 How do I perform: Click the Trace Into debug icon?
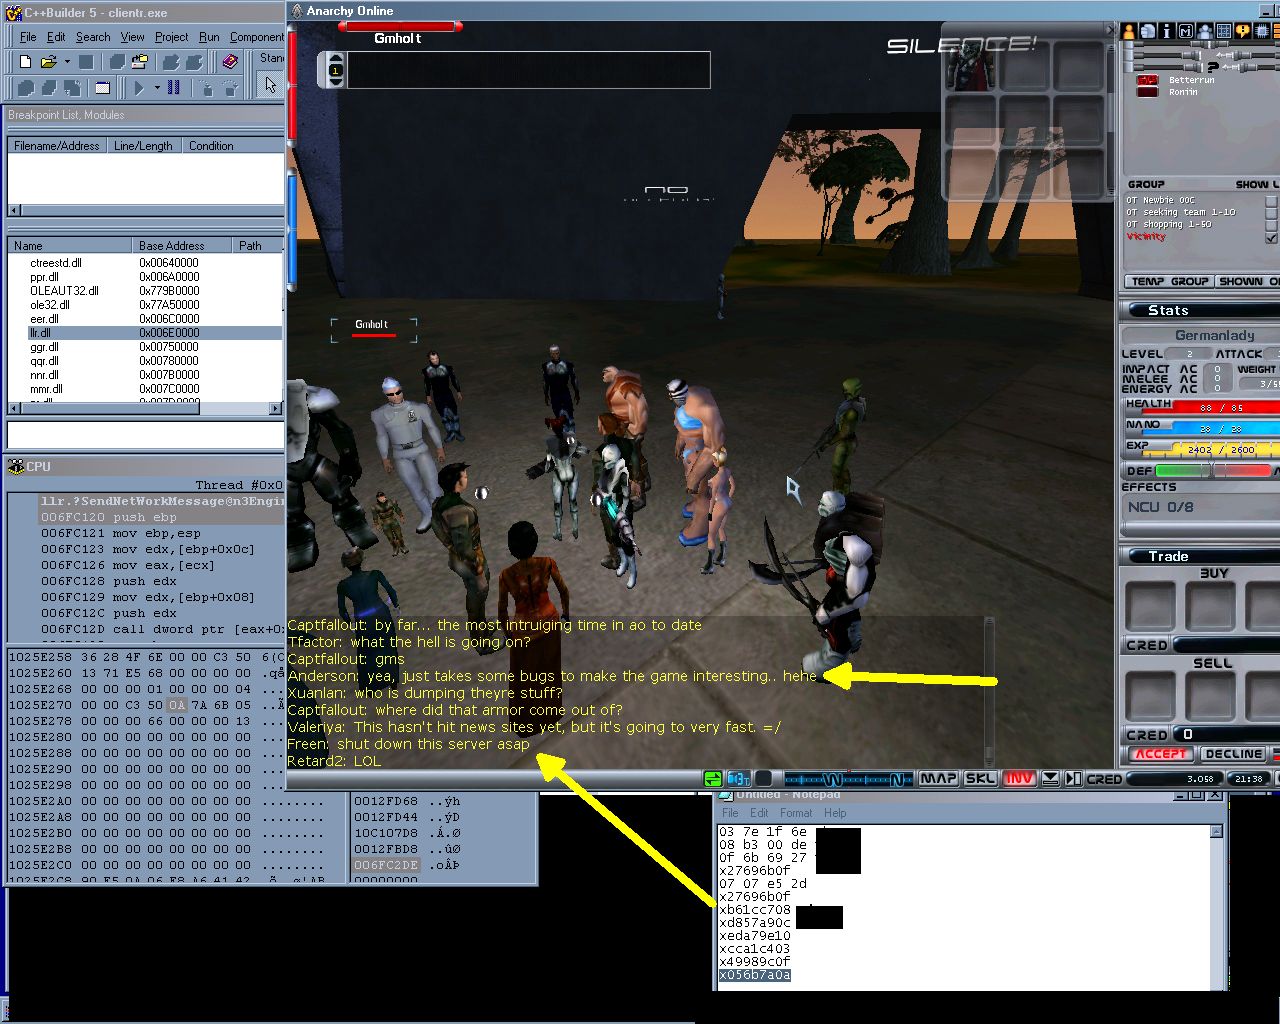(207, 88)
